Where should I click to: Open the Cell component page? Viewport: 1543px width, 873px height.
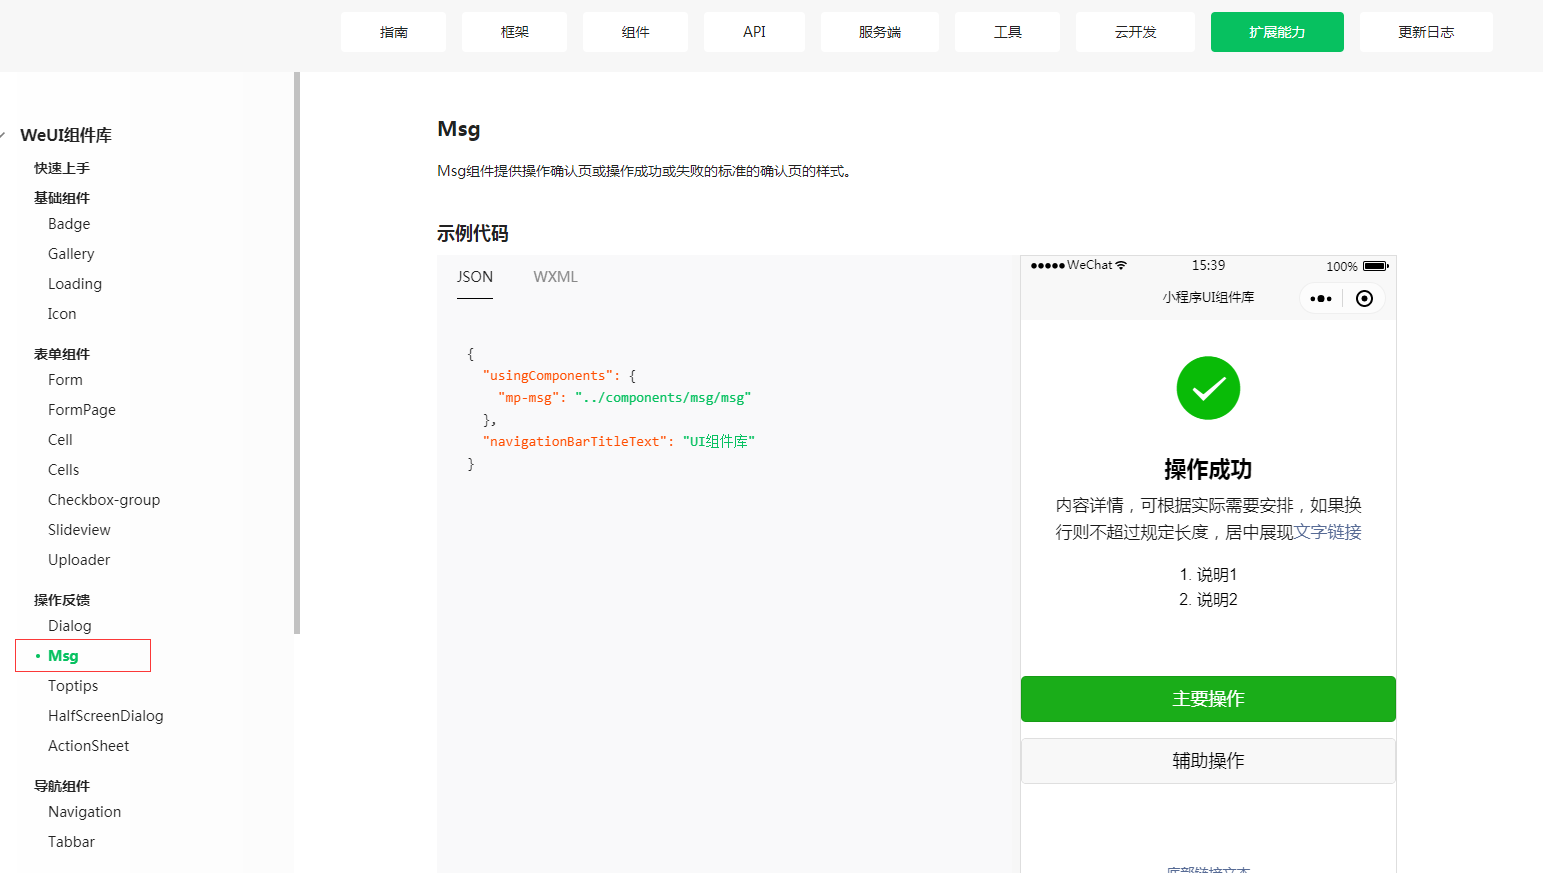coord(60,440)
